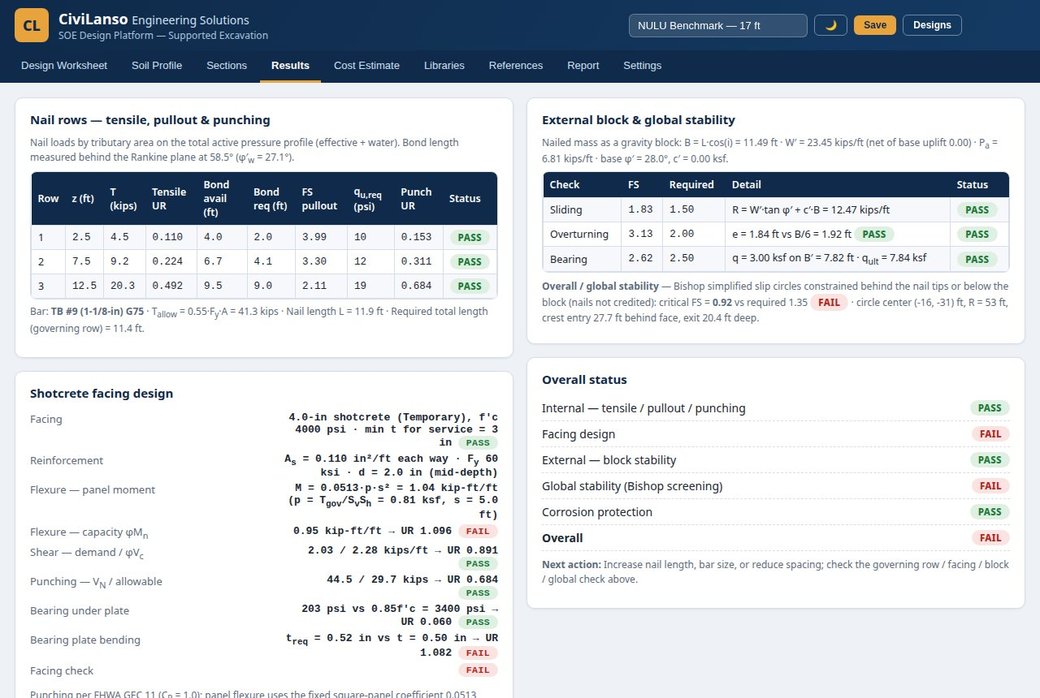Click the FAIL badge next to UR 1.096
This screenshot has height=698, width=1040.
(x=478, y=531)
